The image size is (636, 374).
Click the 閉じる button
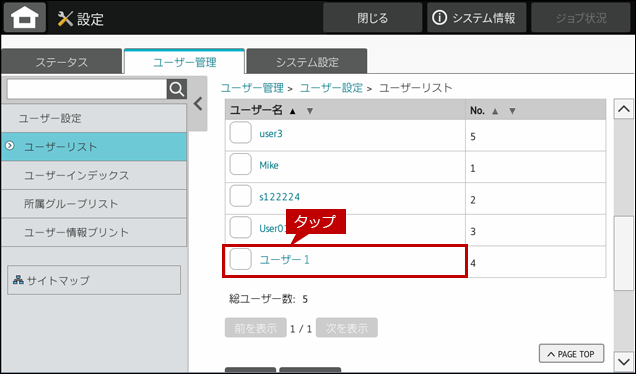point(372,18)
